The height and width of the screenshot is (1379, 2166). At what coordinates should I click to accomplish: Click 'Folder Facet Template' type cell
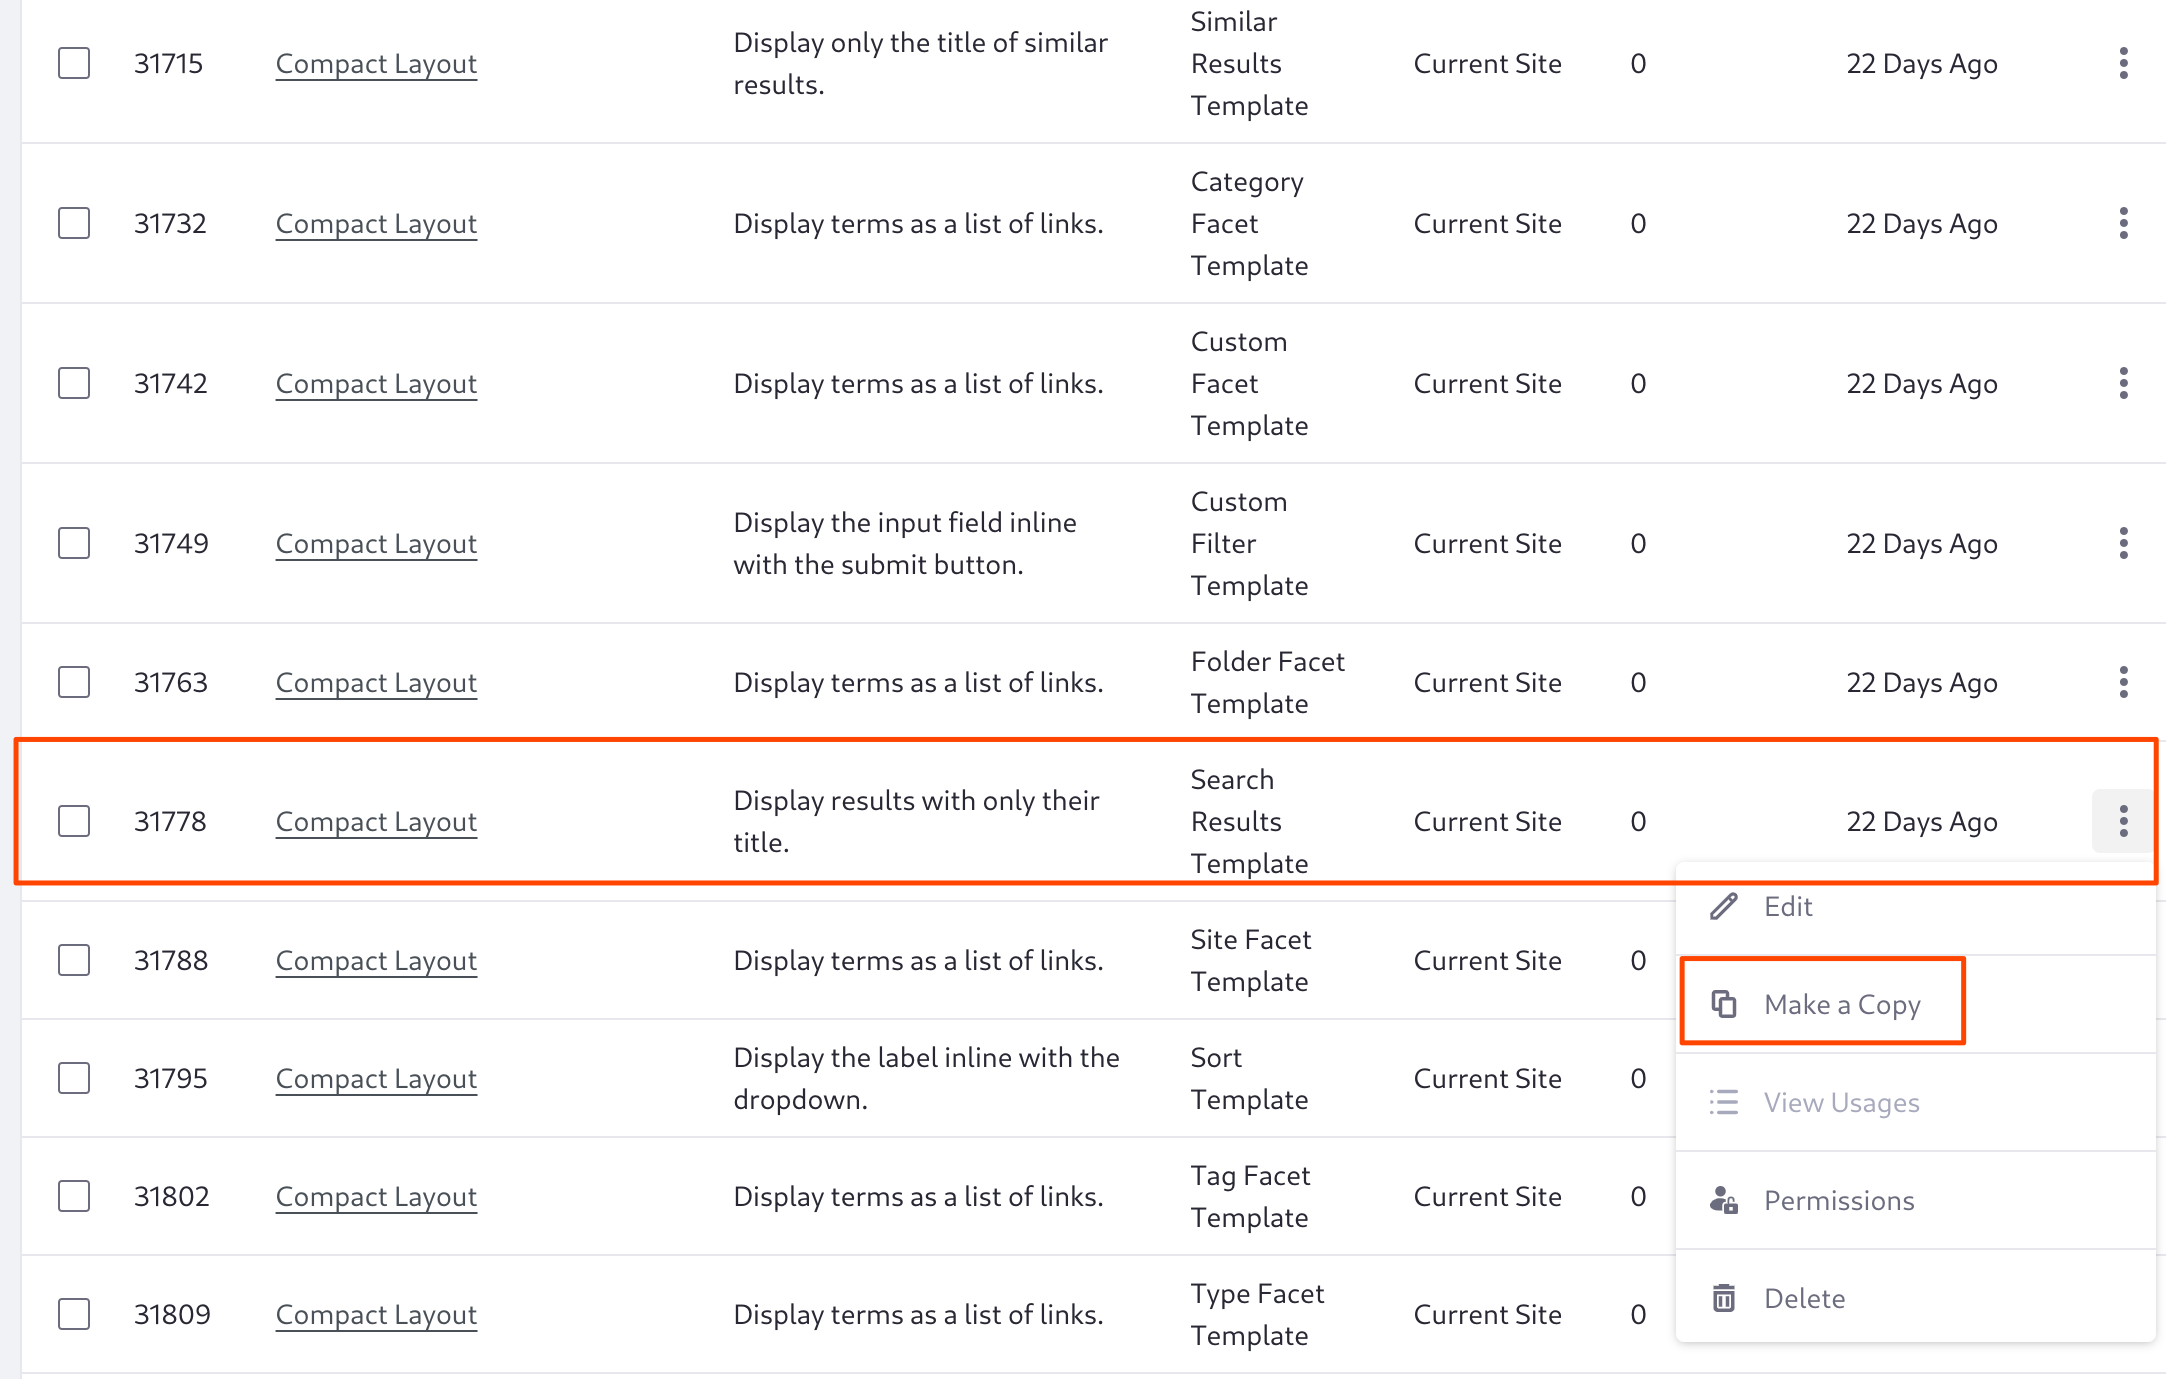pyautogui.click(x=1267, y=682)
